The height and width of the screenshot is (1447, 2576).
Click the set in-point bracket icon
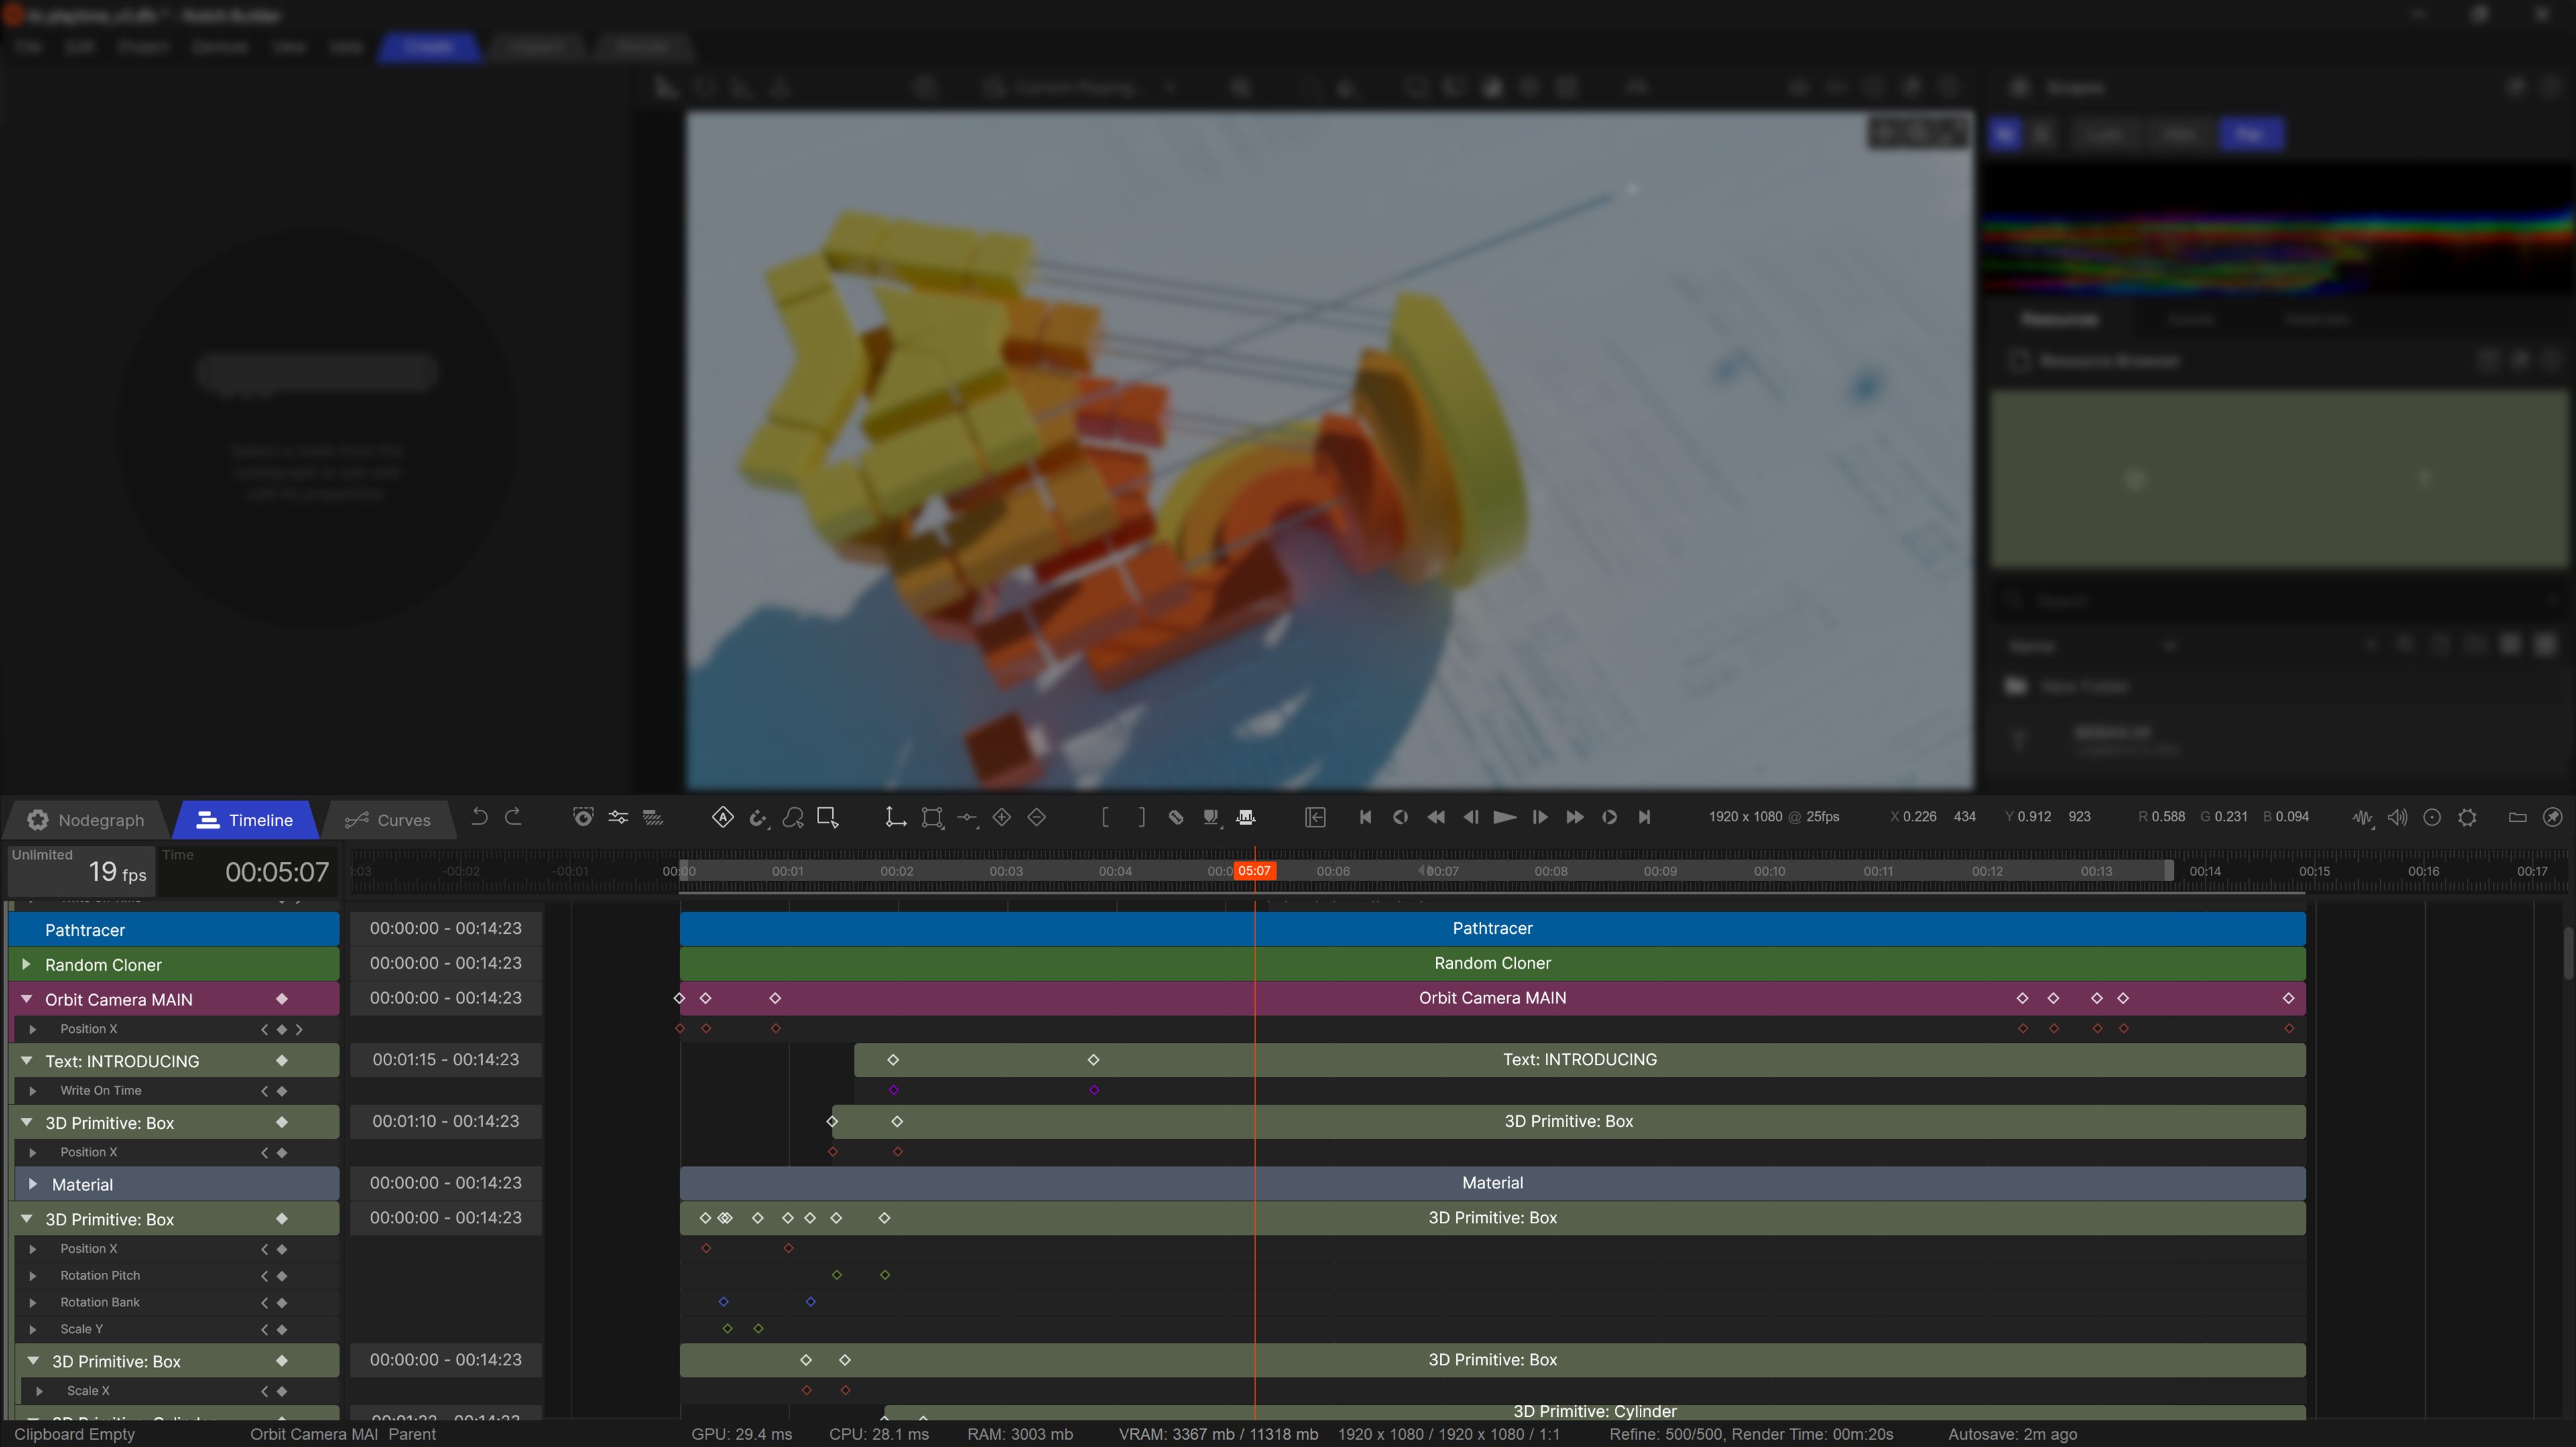click(x=1105, y=817)
